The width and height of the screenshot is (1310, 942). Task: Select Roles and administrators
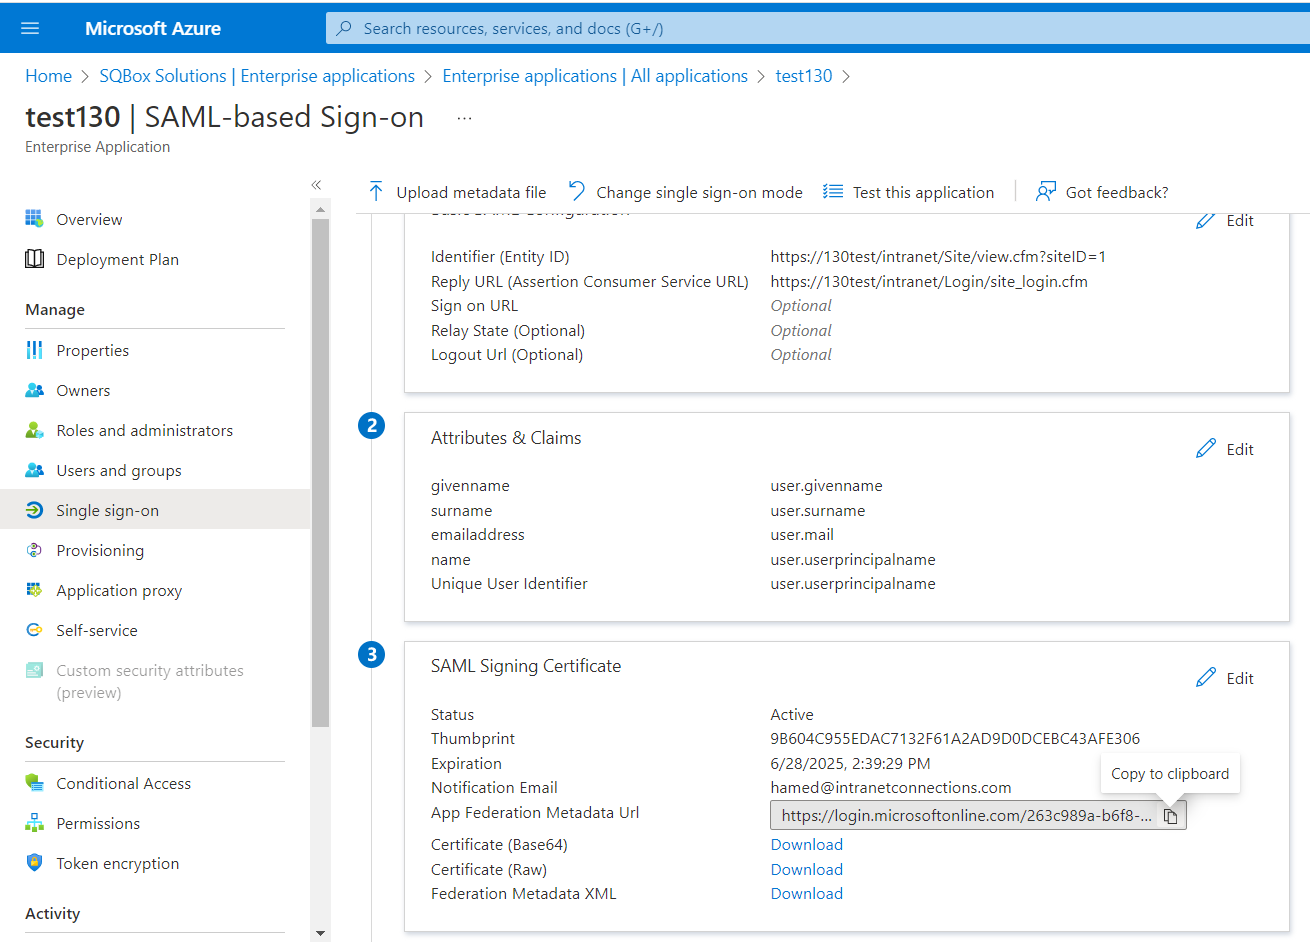pos(144,430)
